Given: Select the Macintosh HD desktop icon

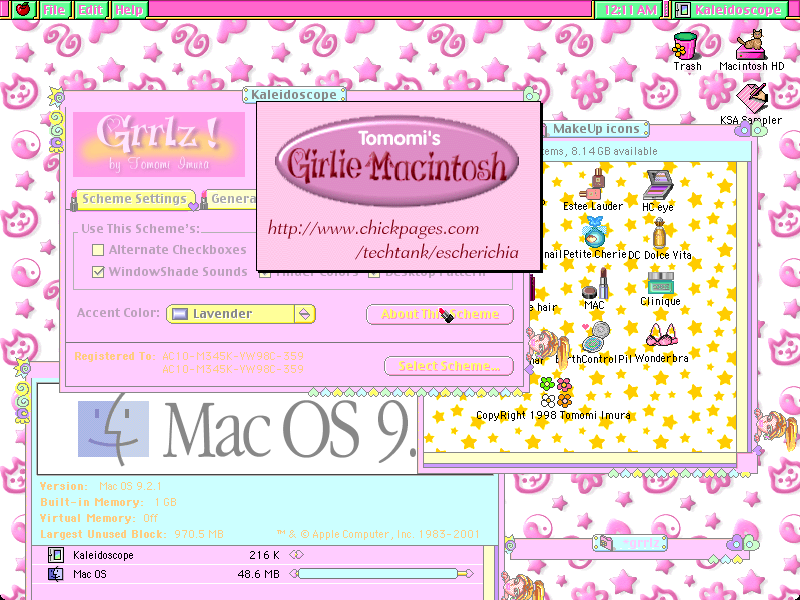Looking at the screenshot, I should (x=751, y=45).
